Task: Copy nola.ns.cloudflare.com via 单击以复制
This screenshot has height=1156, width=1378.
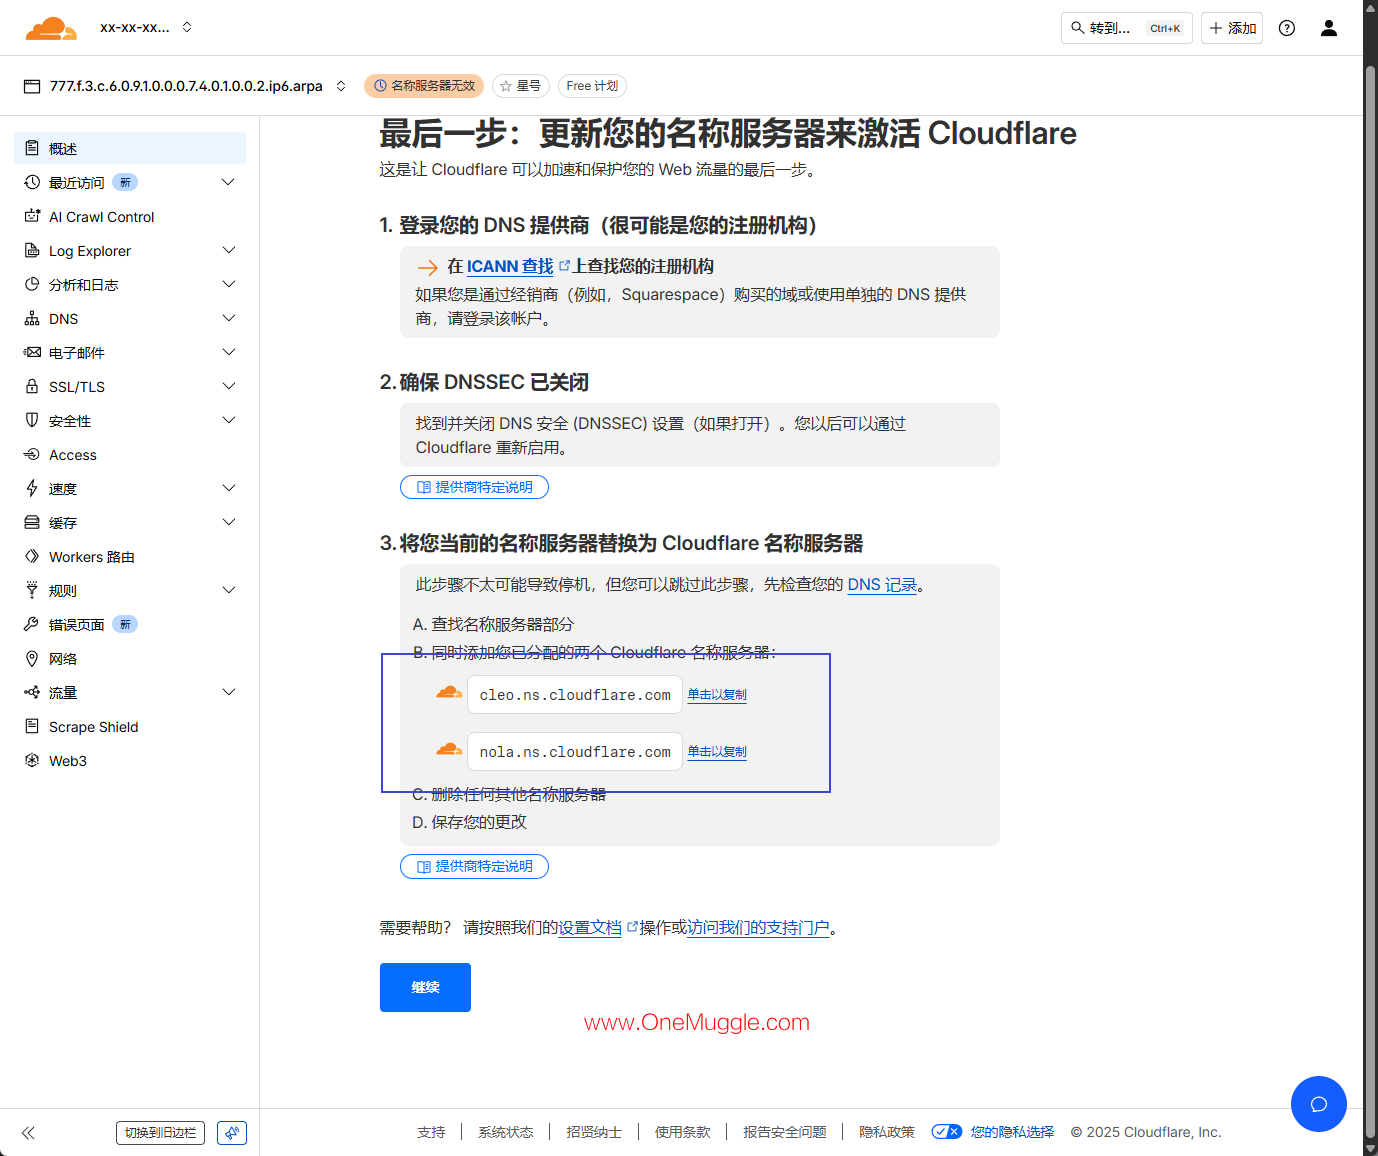Action: (717, 751)
